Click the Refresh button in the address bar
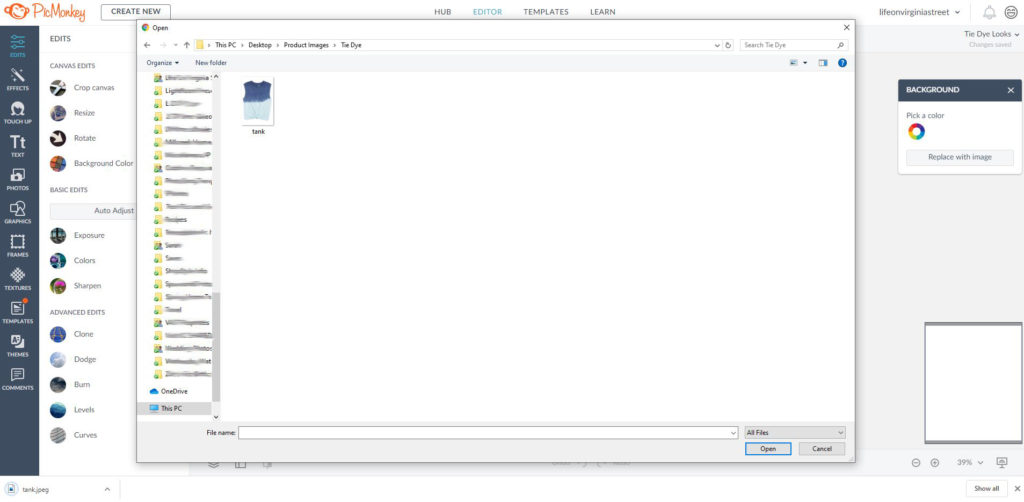The width and height of the screenshot is (1024, 502). (728, 45)
